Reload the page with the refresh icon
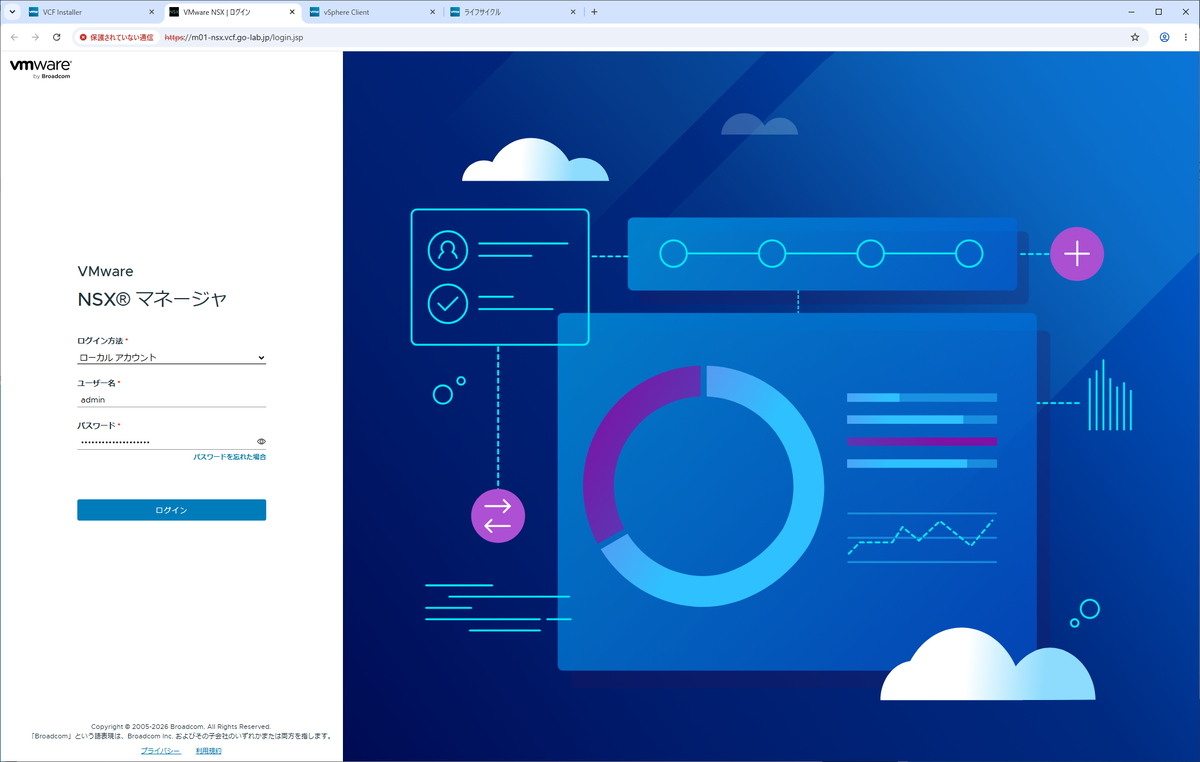The image size is (1200, 762). point(57,37)
